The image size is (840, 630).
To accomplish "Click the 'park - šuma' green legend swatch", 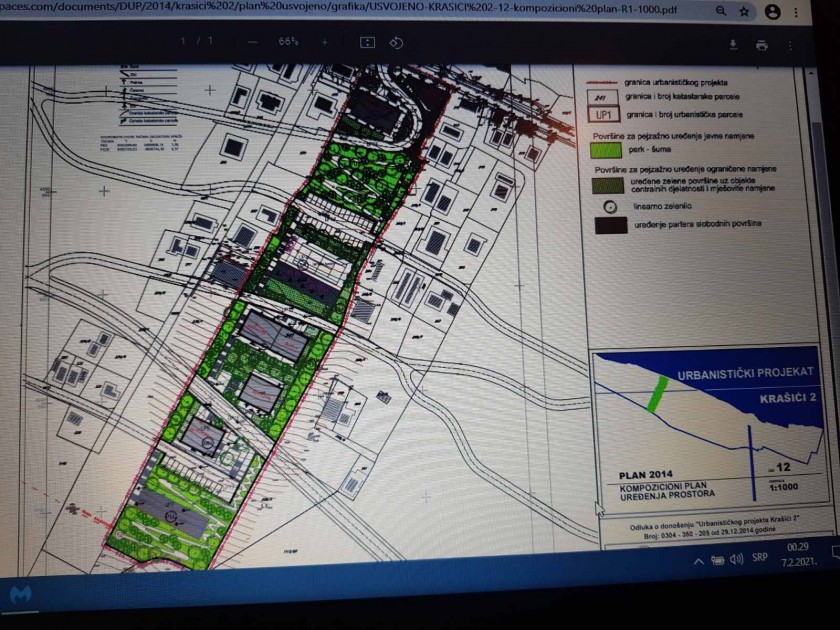I will click(x=605, y=150).
